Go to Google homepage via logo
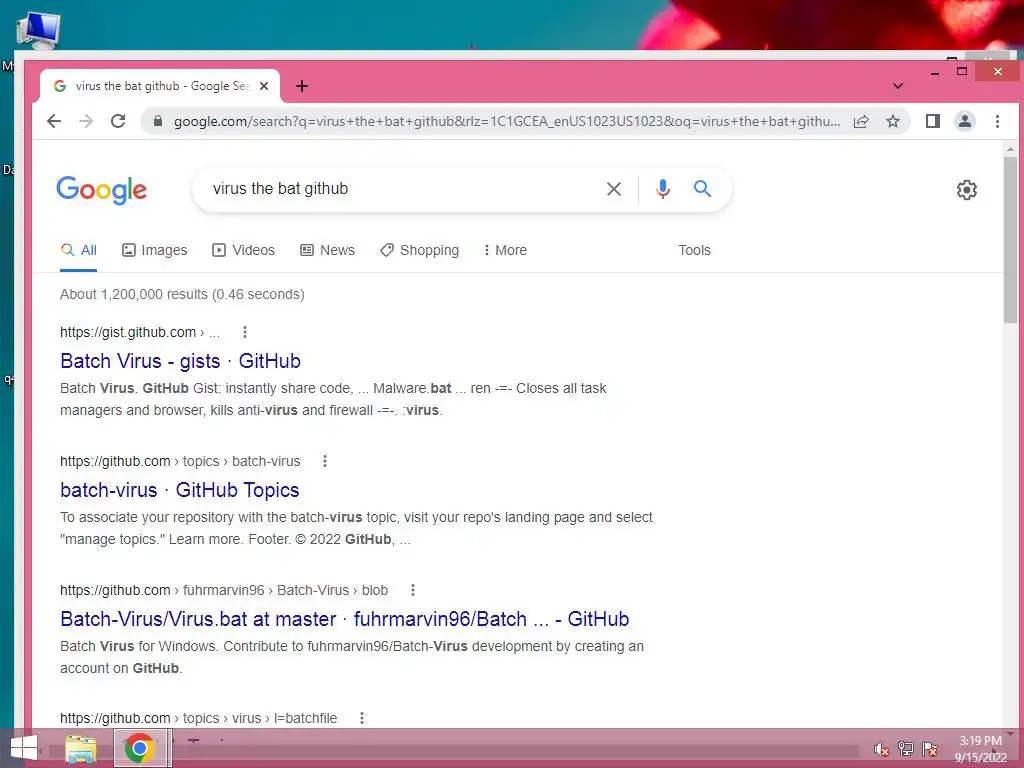1024x768 pixels. tap(101, 190)
